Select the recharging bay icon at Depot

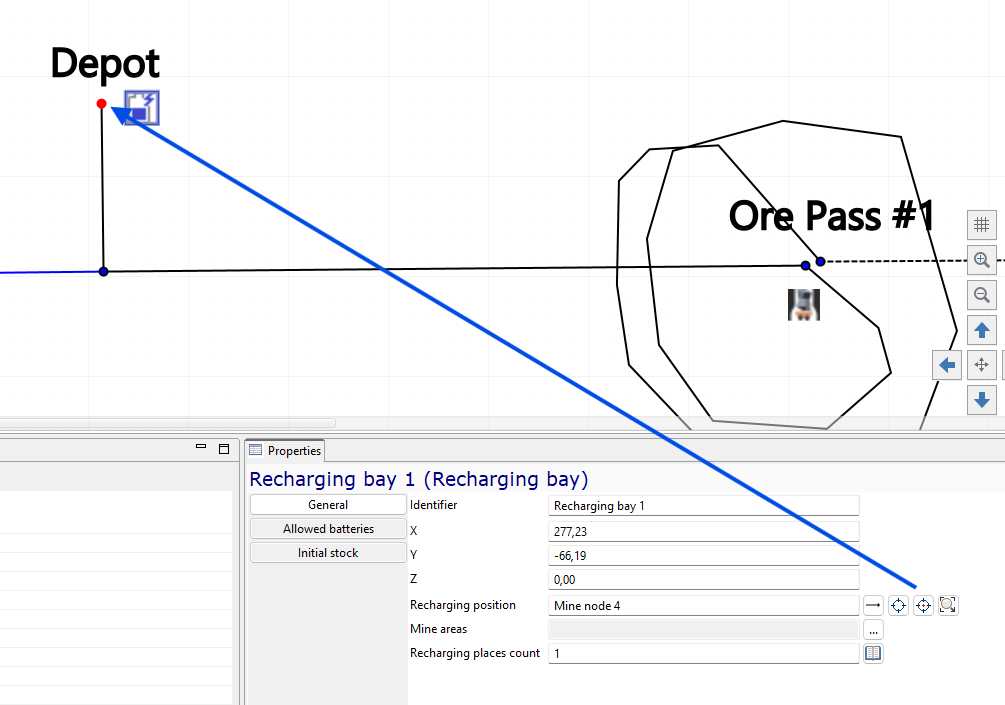(142, 108)
